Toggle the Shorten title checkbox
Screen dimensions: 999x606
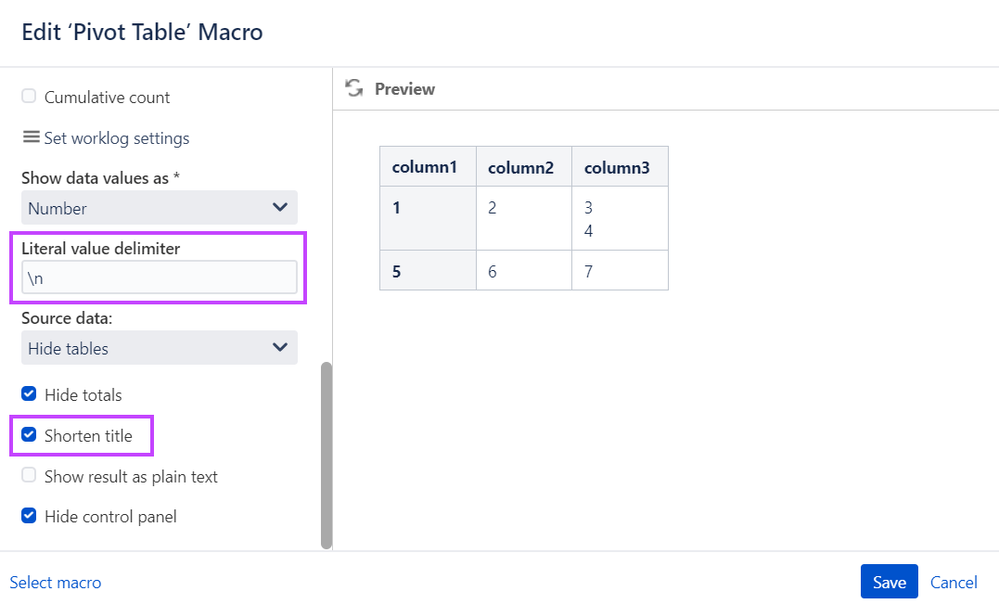(x=29, y=435)
